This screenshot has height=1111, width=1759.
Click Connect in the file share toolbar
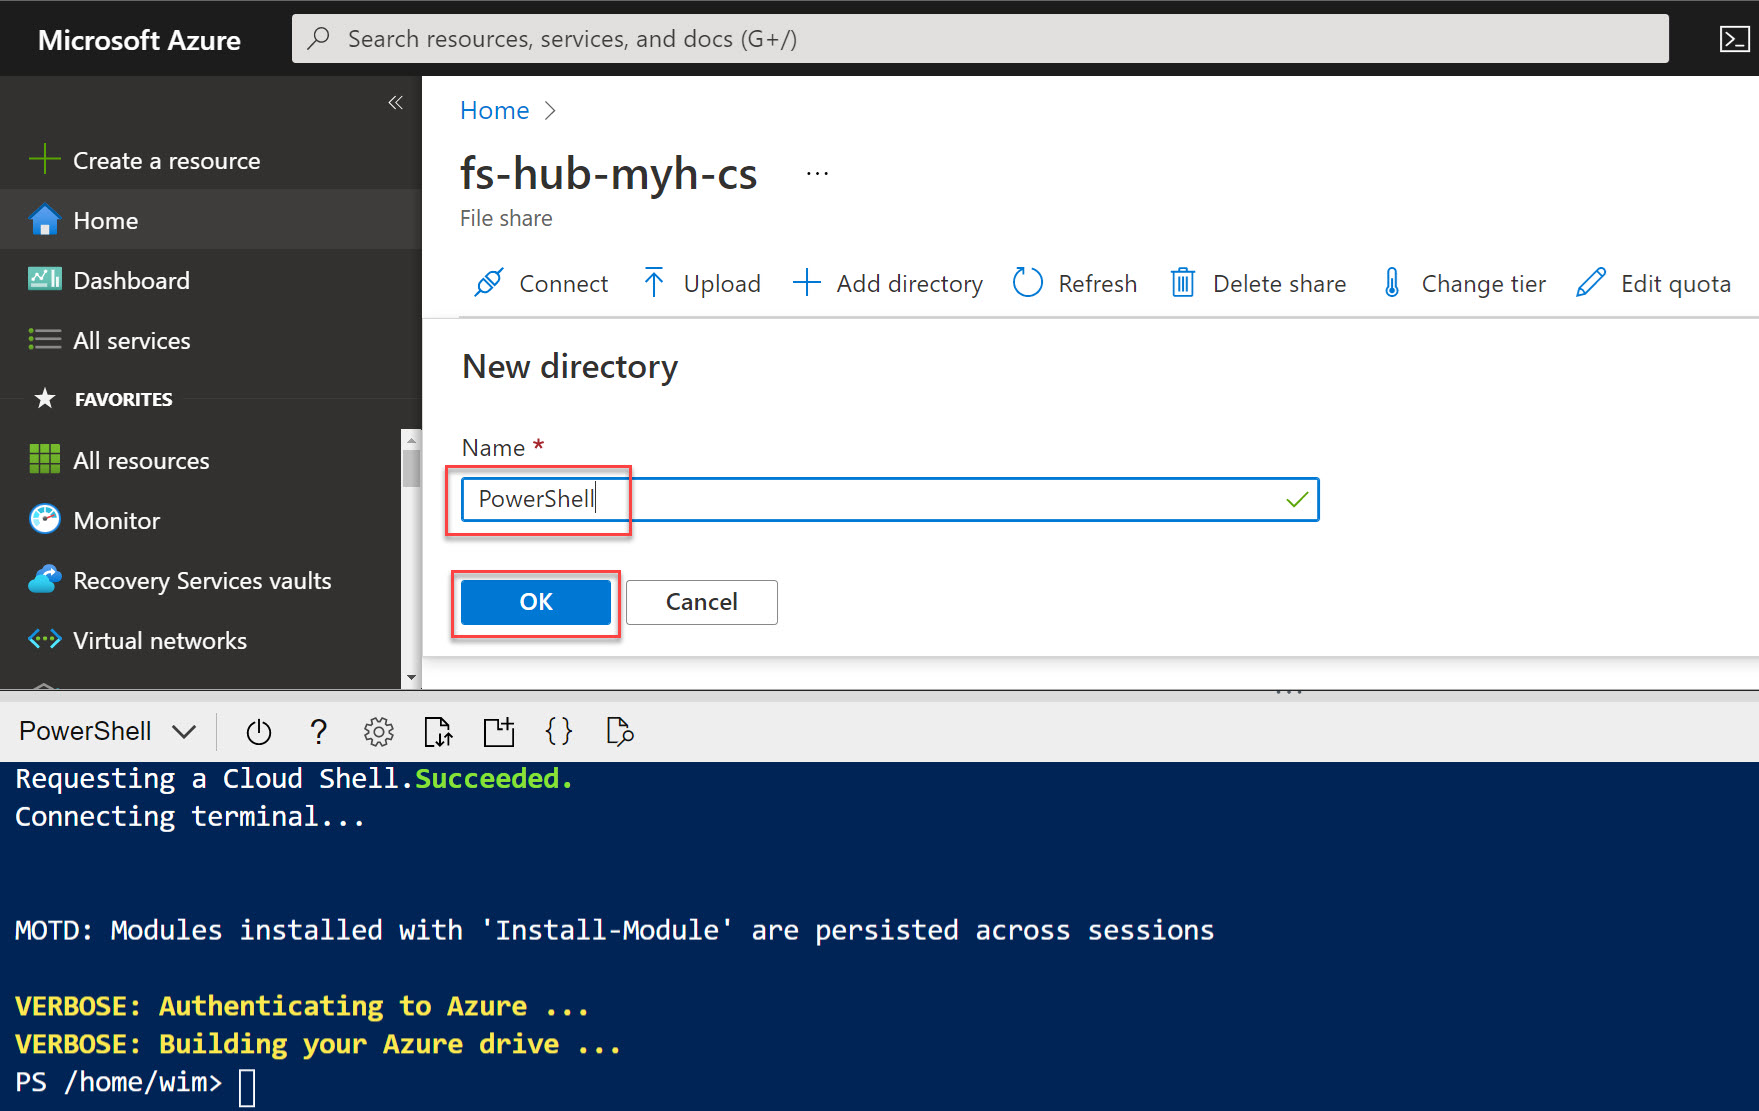[x=541, y=283]
